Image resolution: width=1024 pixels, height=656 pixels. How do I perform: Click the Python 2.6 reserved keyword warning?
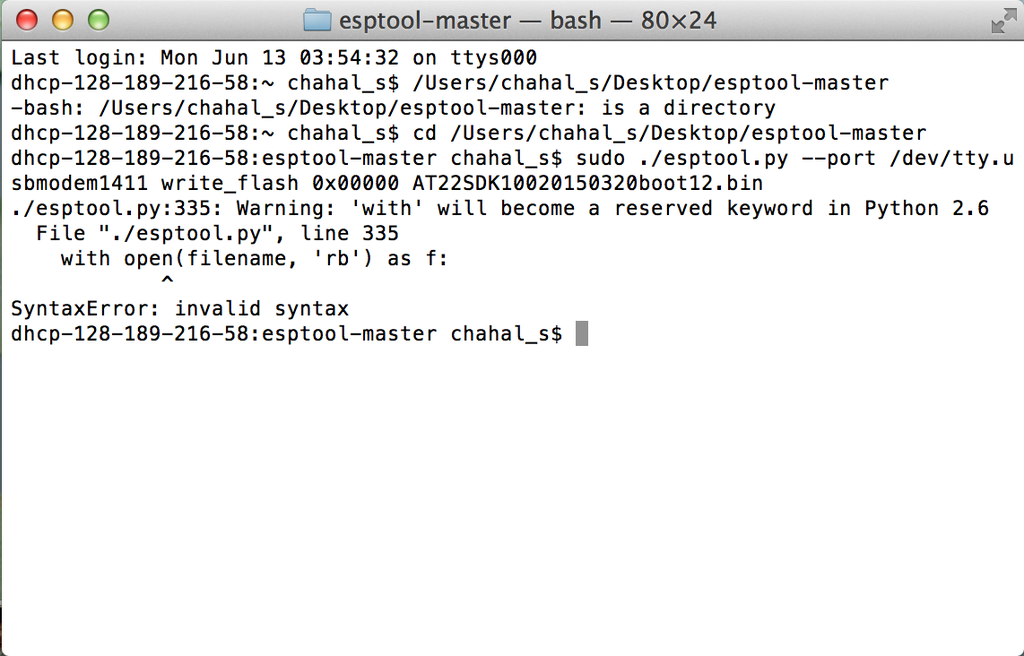[500, 209]
